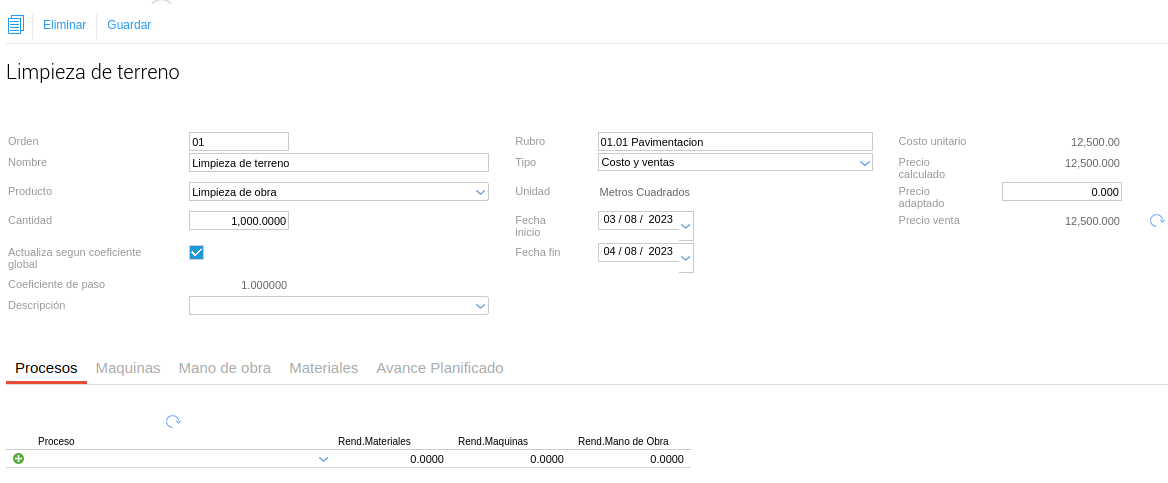Click the green add process icon
This screenshot has width=1168, height=483.
(x=18, y=459)
